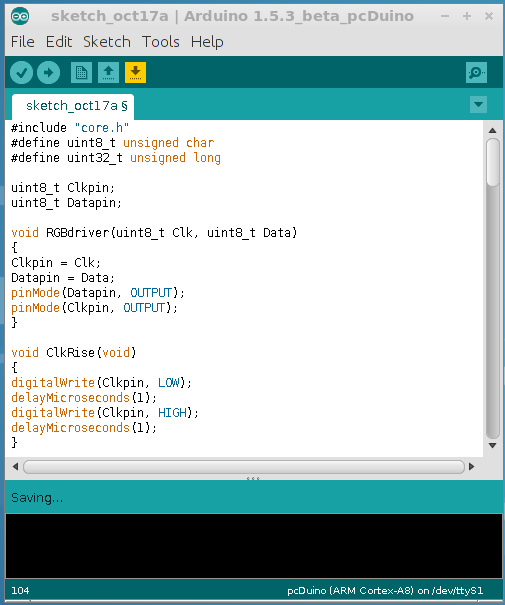The image size is (505, 605).
Task: Click the Verify checkmark button
Action: 21,73
